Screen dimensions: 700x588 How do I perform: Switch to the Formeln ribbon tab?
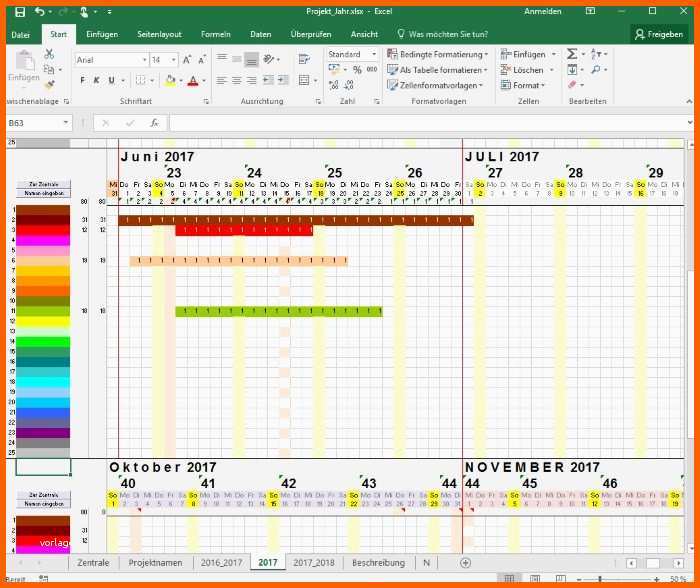pyautogui.click(x=216, y=34)
